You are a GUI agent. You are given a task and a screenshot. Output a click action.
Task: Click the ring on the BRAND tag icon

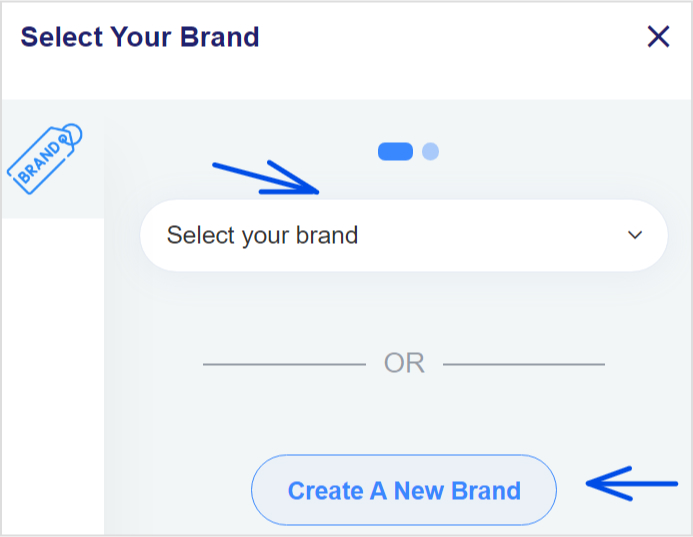coord(72,134)
